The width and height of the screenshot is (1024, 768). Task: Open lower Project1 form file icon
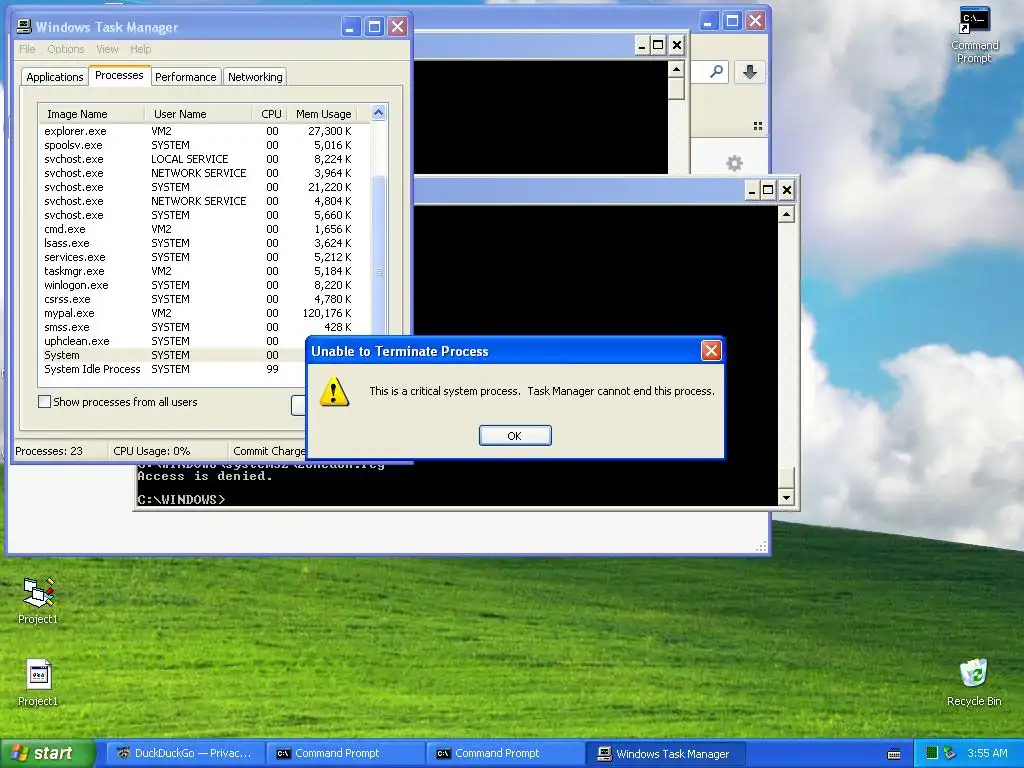[x=38, y=683]
